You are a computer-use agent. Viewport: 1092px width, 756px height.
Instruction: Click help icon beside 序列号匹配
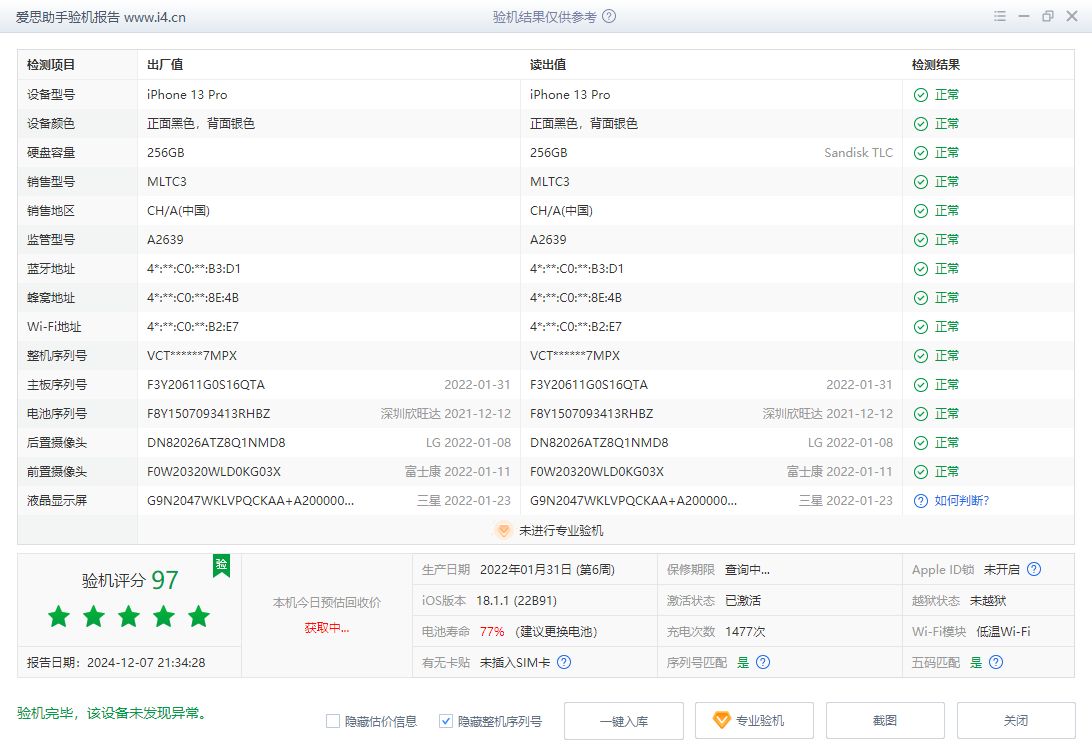761,662
